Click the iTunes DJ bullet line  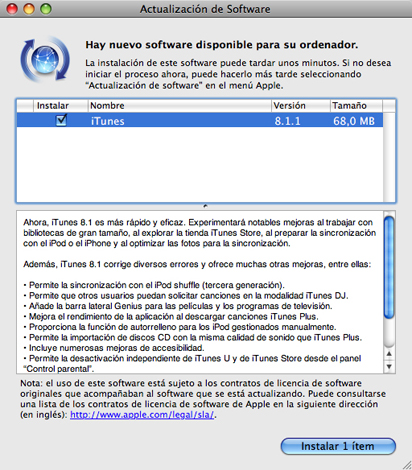pyautogui.click(x=186, y=296)
